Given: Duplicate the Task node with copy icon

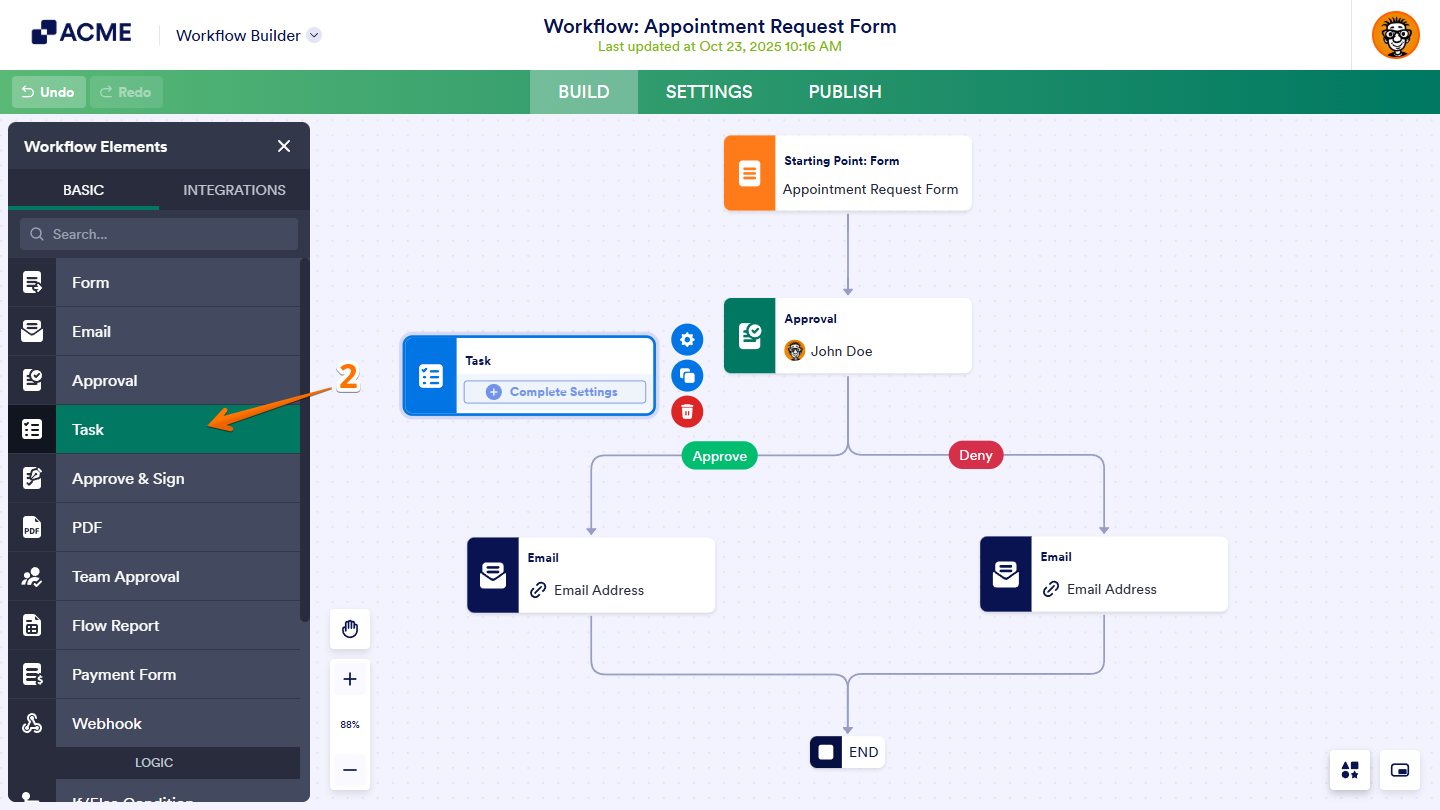Looking at the screenshot, I should pos(687,376).
